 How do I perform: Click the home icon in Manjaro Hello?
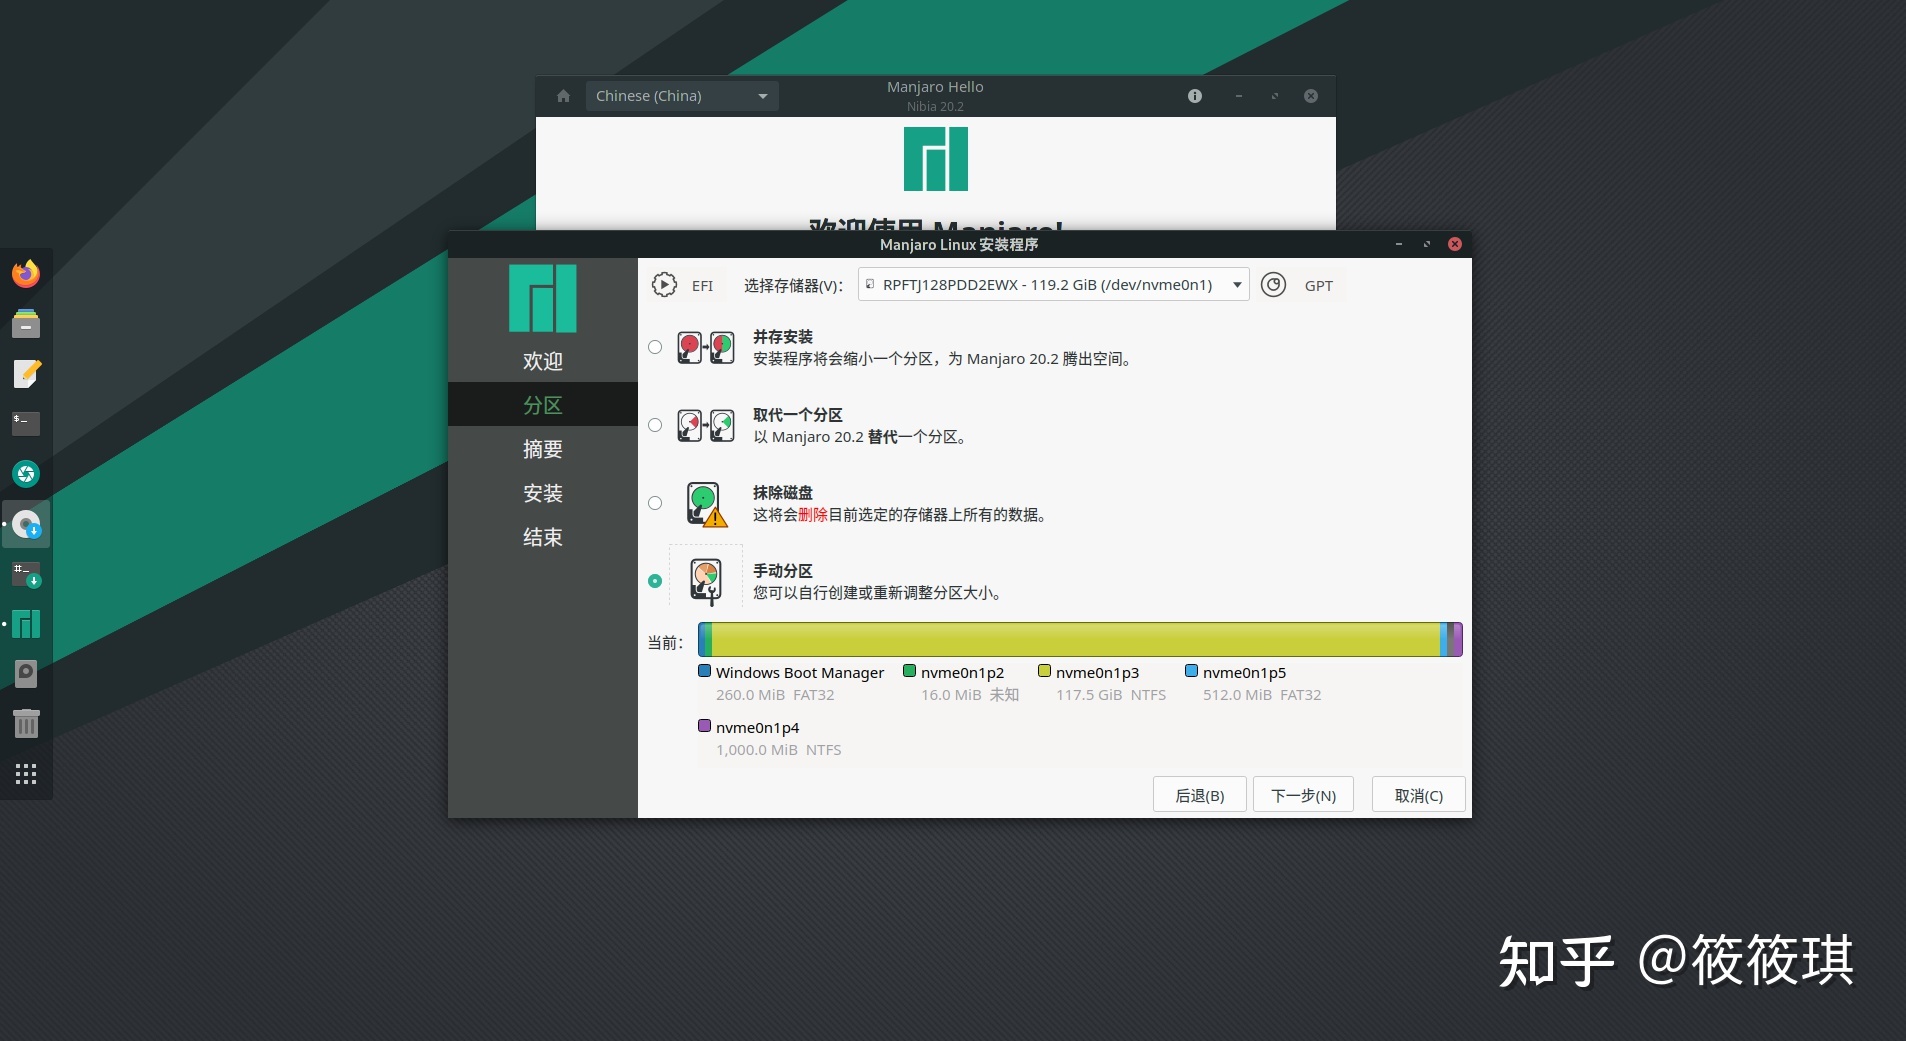563,96
